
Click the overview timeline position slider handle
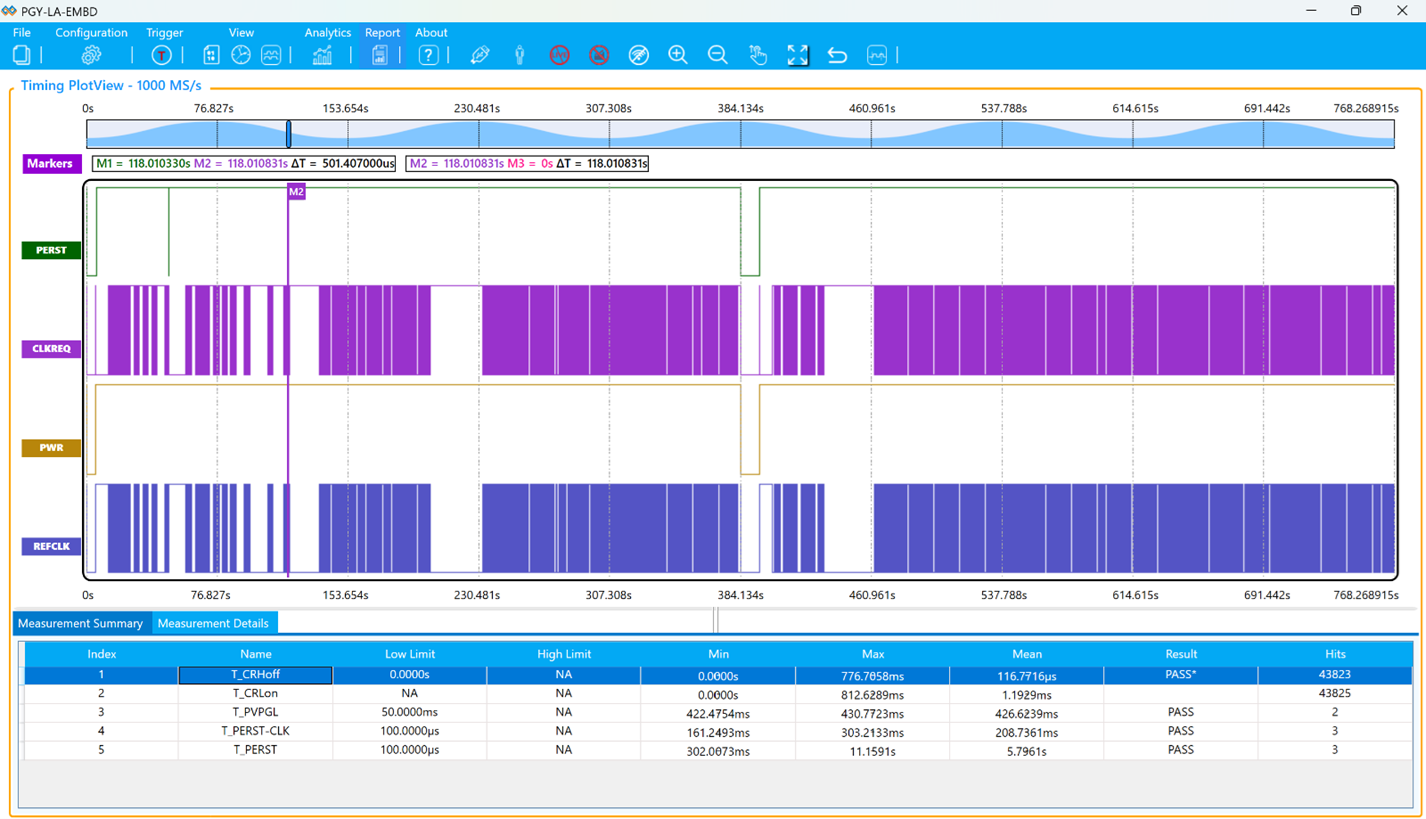tap(289, 134)
